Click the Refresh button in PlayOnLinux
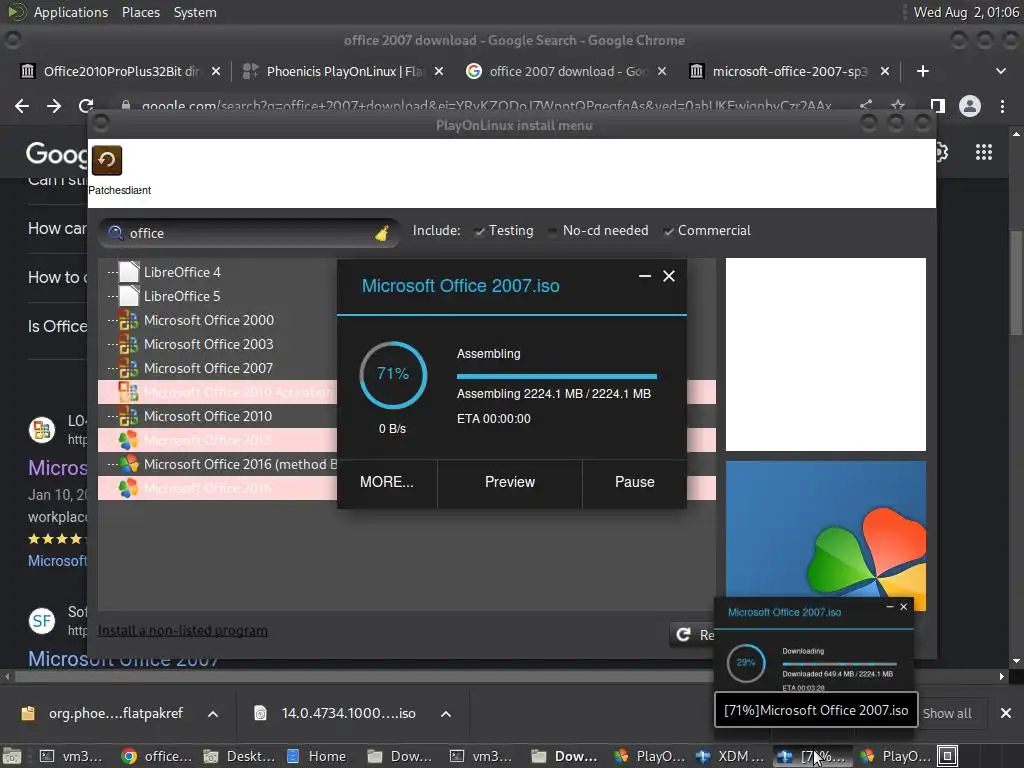 (x=694, y=635)
